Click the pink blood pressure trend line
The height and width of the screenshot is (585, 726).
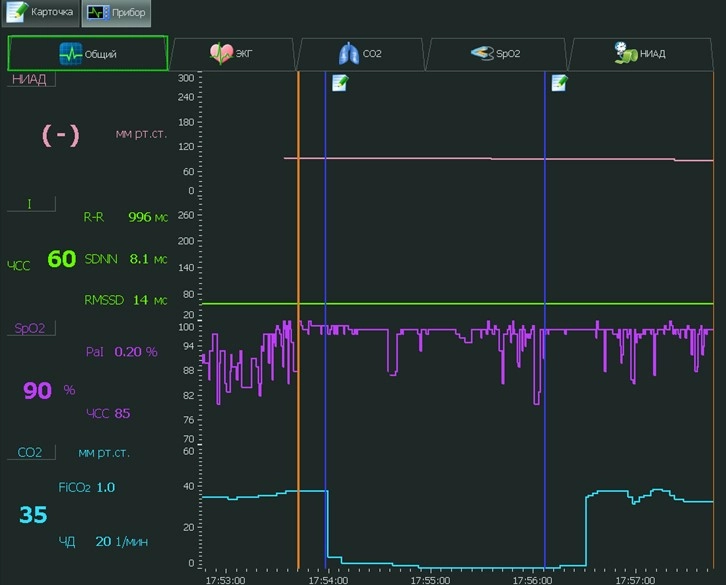[498, 159]
